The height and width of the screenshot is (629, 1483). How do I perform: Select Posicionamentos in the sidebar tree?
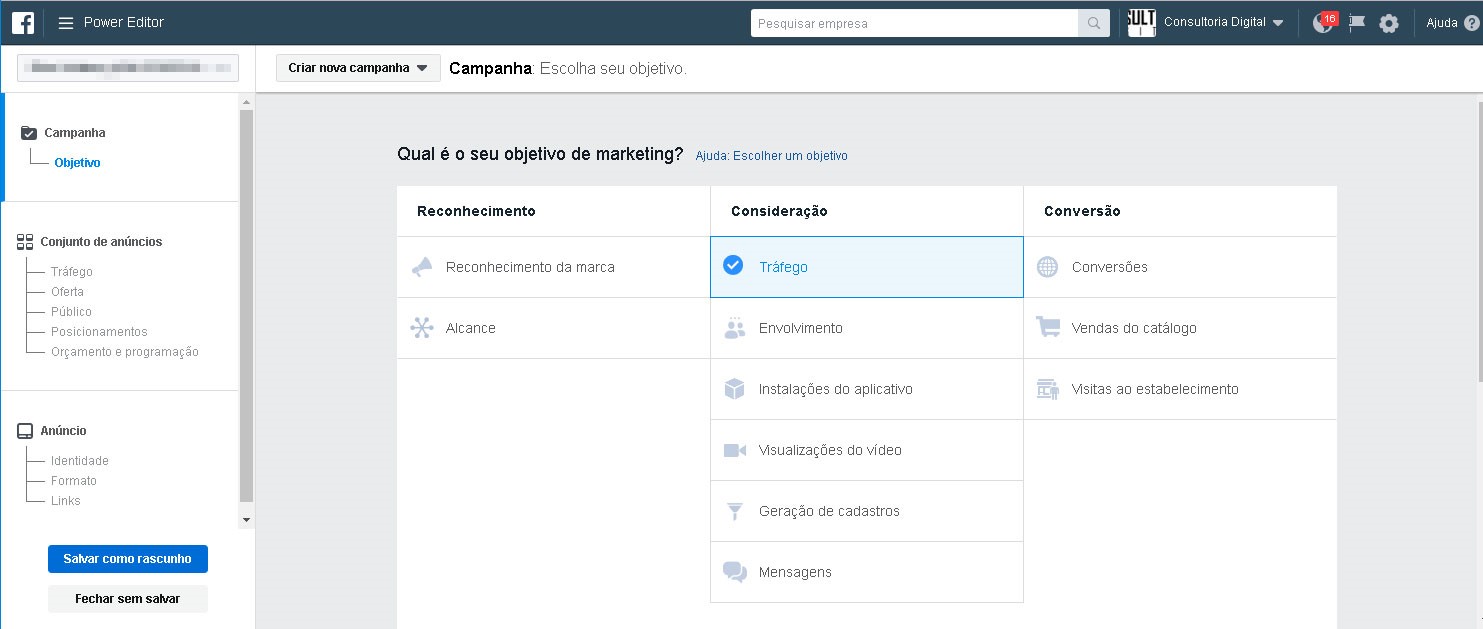pyautogui.click(x=99, y=332)
